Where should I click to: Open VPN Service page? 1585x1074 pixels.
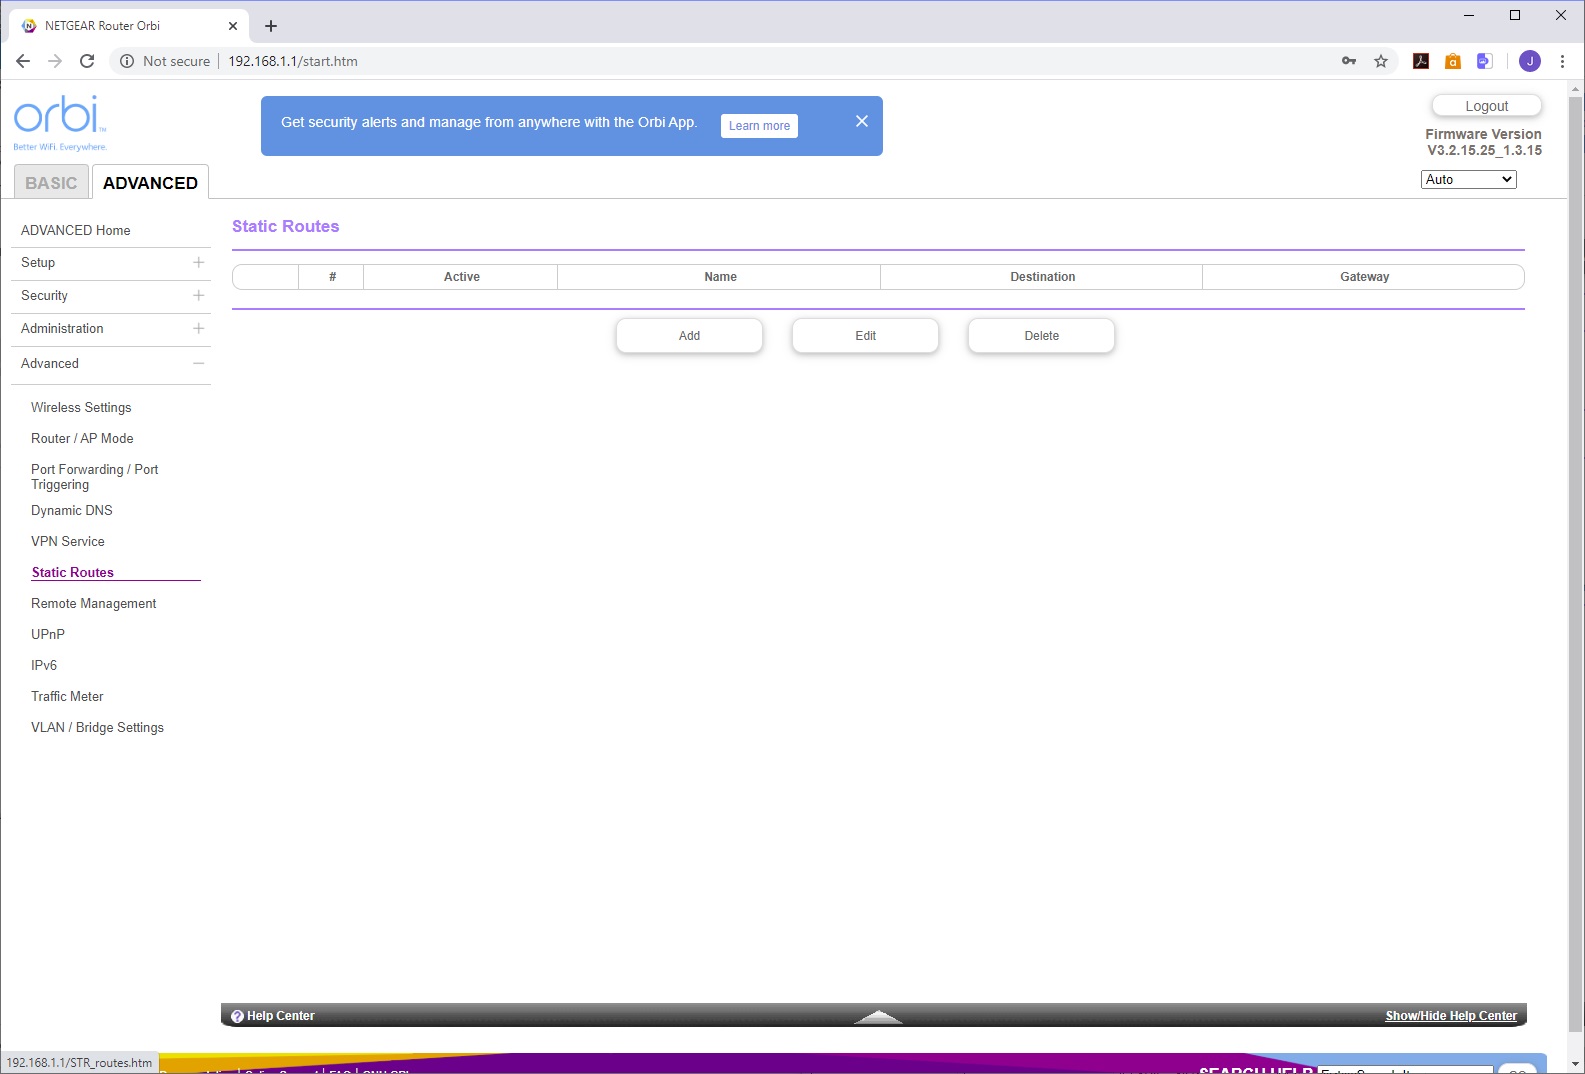(x=68, y=541)
